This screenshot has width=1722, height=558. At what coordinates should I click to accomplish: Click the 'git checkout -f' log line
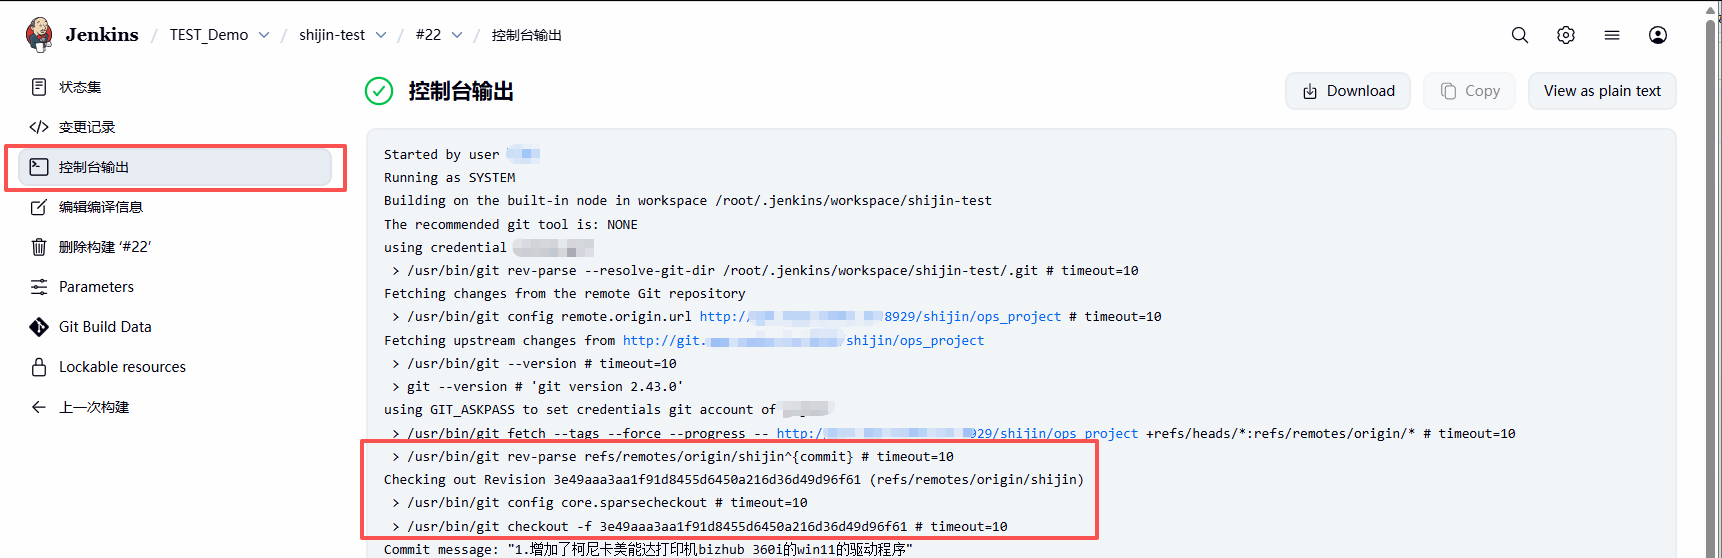pos(700,526)
